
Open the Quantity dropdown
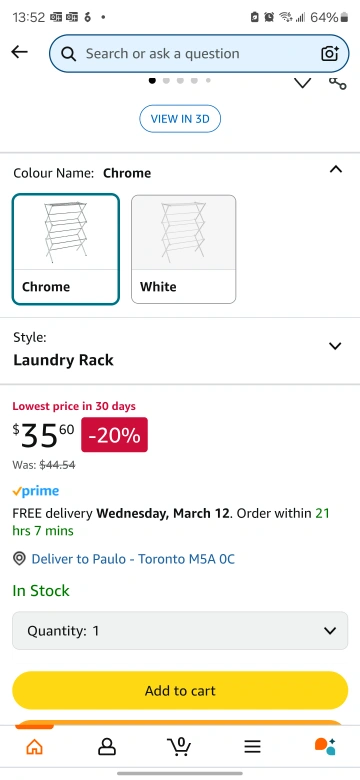pyautogui.click(x=180, y=631)
